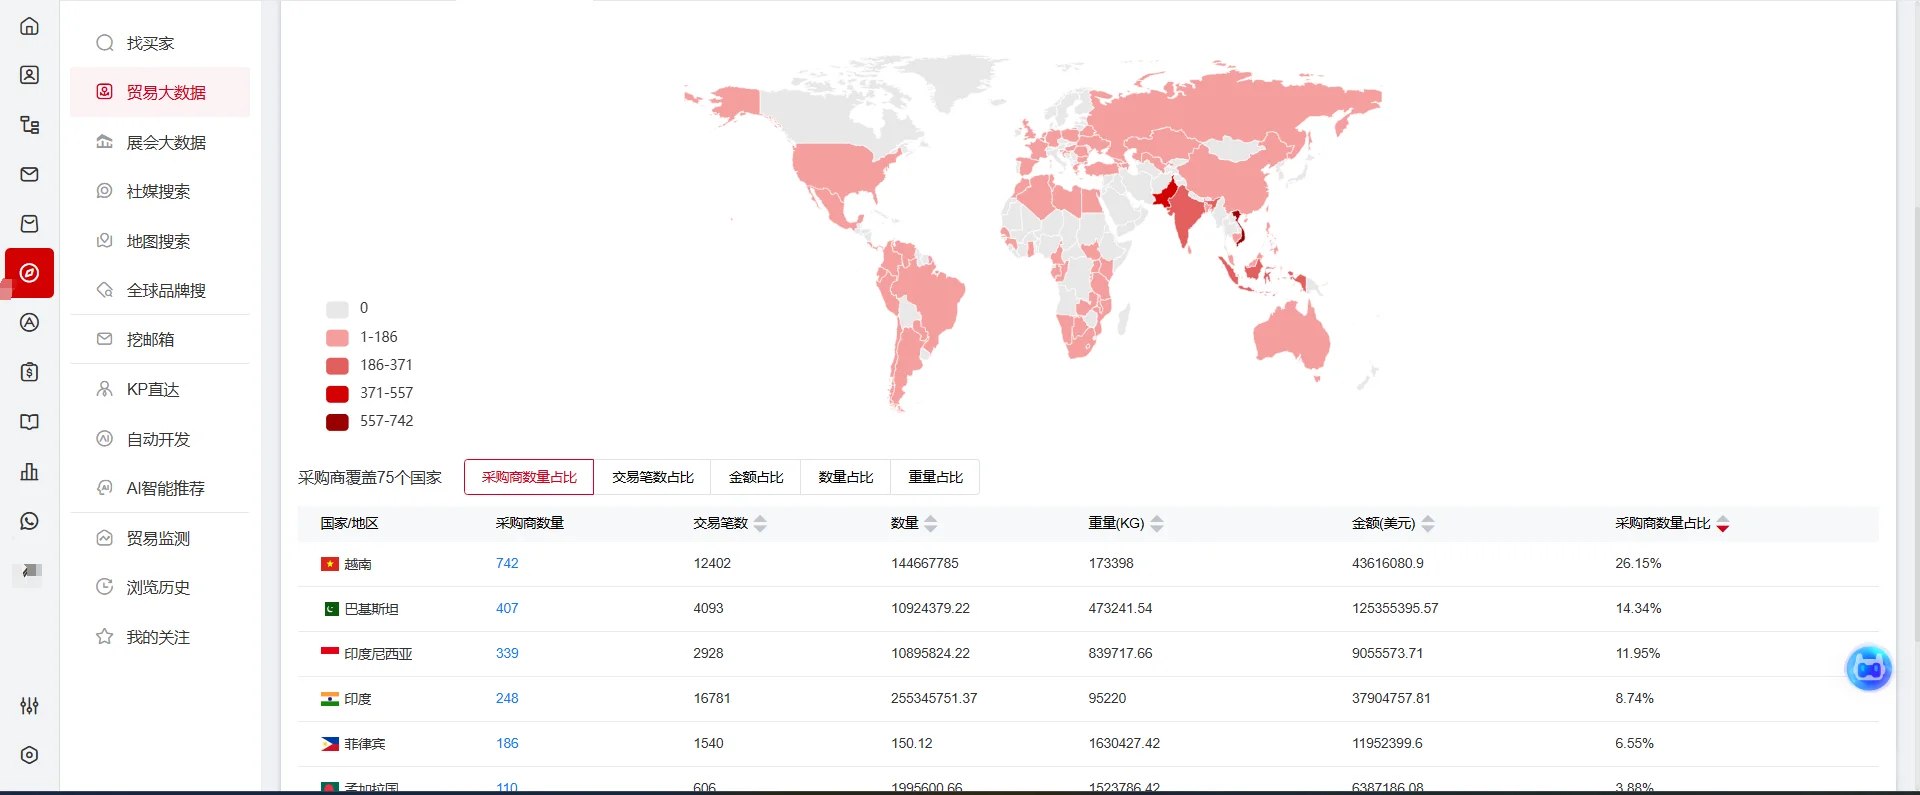Click the Indonesia flag in the 印度尼西亚 row
The width and height of the screenshot is (1920, 795).
click(330, 654)
